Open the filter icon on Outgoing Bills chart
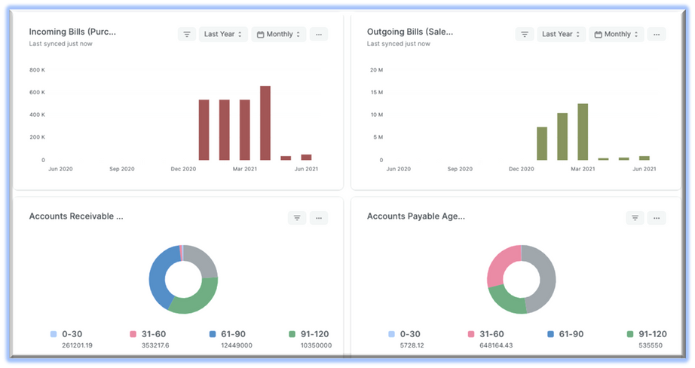695x368 pixels. [524, 34]
